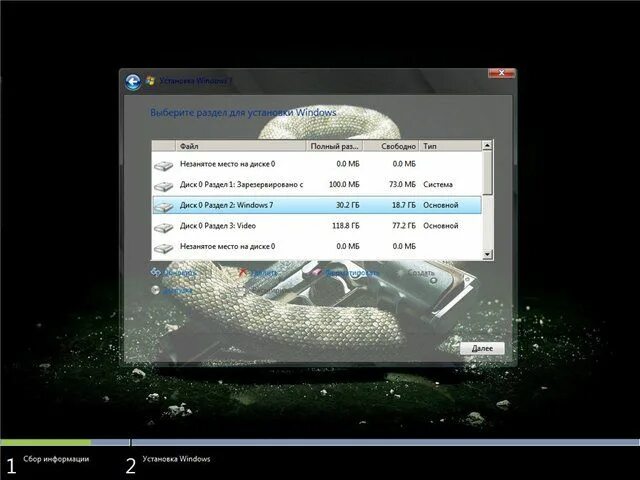
Task: Click the Удалить delete link
Action: tap(264, 272)
